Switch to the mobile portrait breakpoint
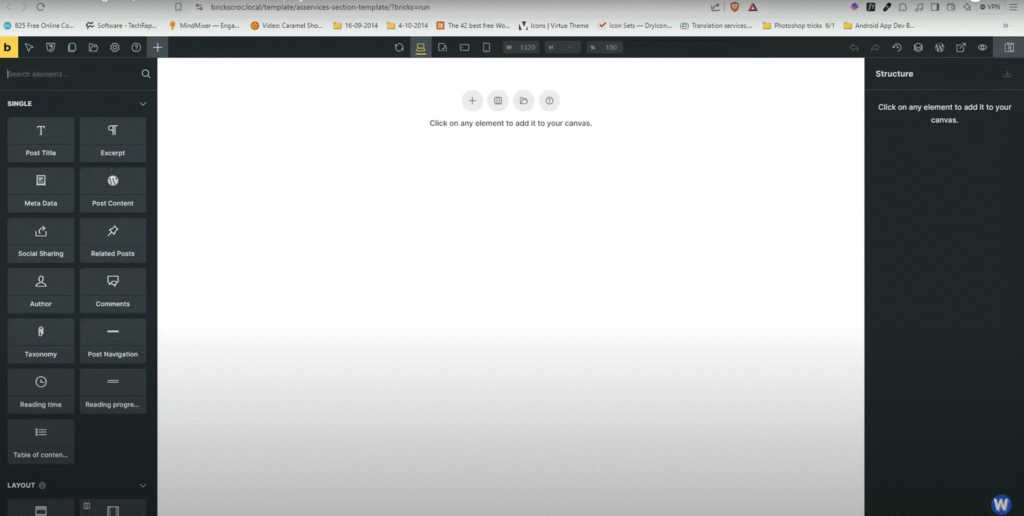The width and height of the screenshot is (1024, 516). tap(486, 47)
